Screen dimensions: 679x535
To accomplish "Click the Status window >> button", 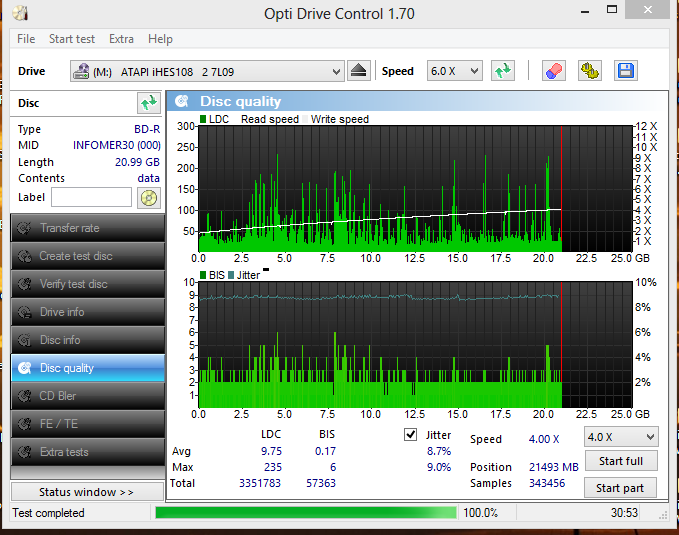I will pos(87,492).
